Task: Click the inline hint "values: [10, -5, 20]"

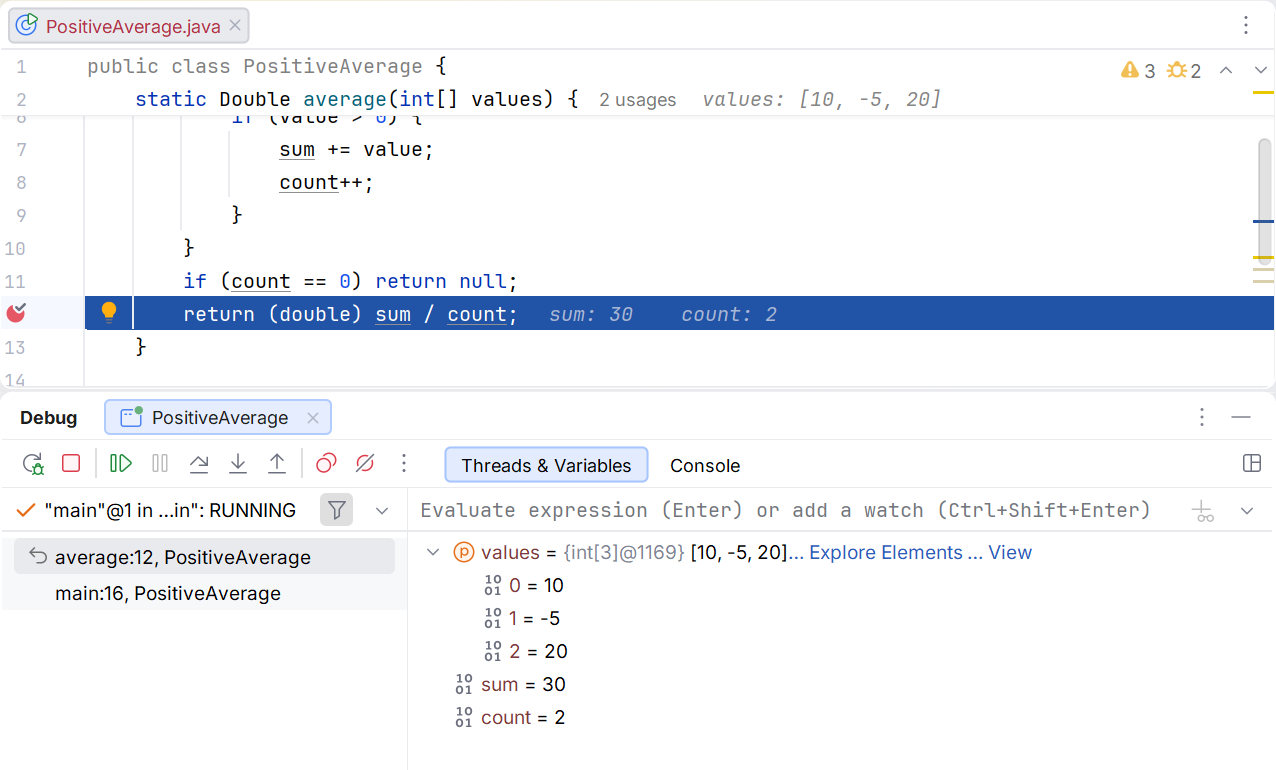Action: [x=821, y=100]
